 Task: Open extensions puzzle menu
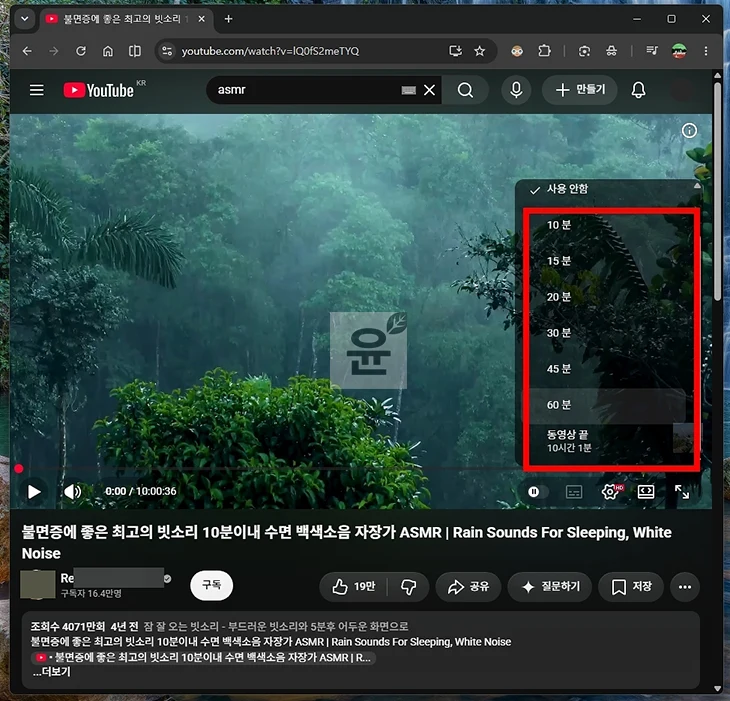pyautogui.click(x=544, y=51)
